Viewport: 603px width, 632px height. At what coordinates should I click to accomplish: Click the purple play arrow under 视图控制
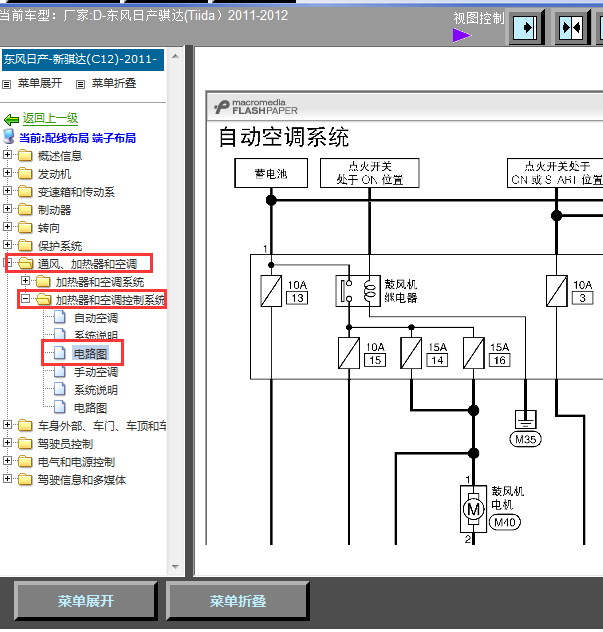(462, 35)
